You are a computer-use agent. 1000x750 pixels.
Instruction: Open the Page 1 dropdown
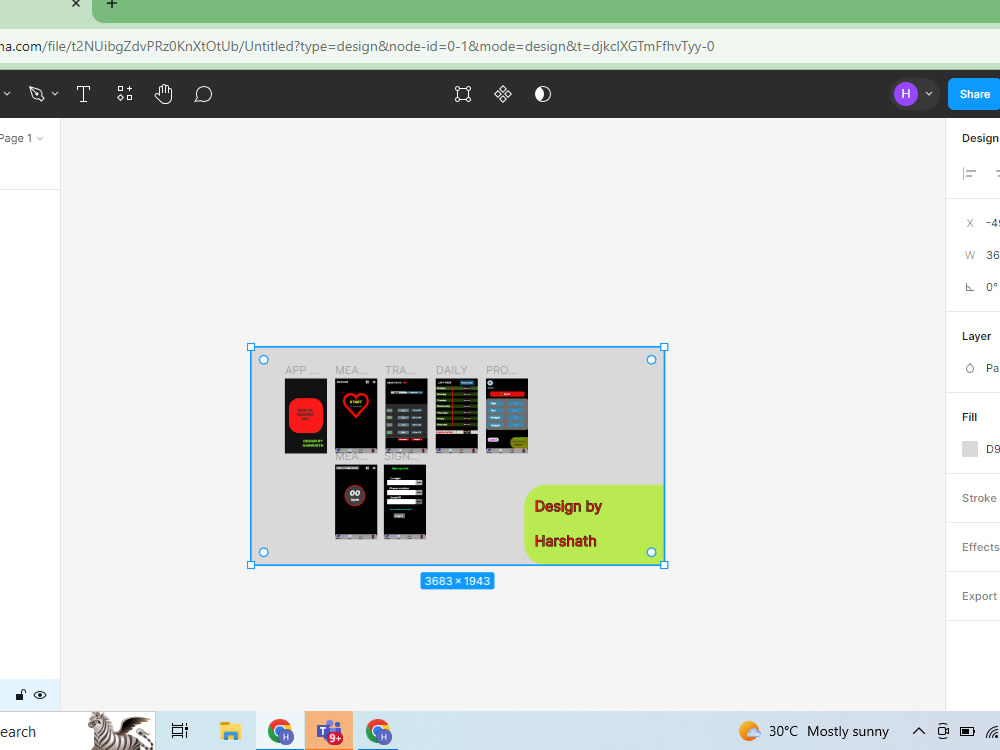pyautogui.click(x=22, y=138)
